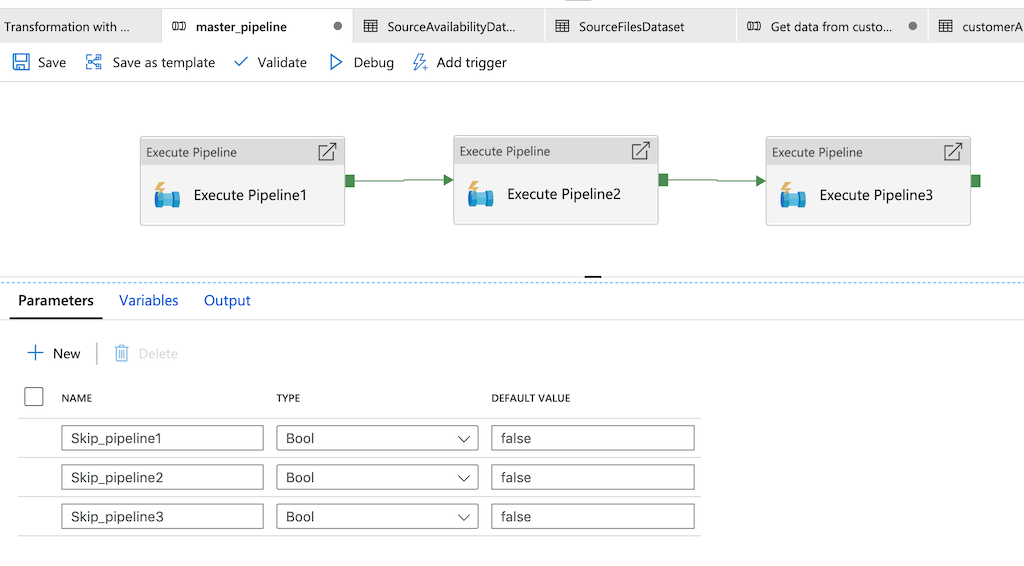Viewport: 1024px width, 566px height.
Task: Open Execute Pipeline3 external link icon
Action: (x=953, y=151)
